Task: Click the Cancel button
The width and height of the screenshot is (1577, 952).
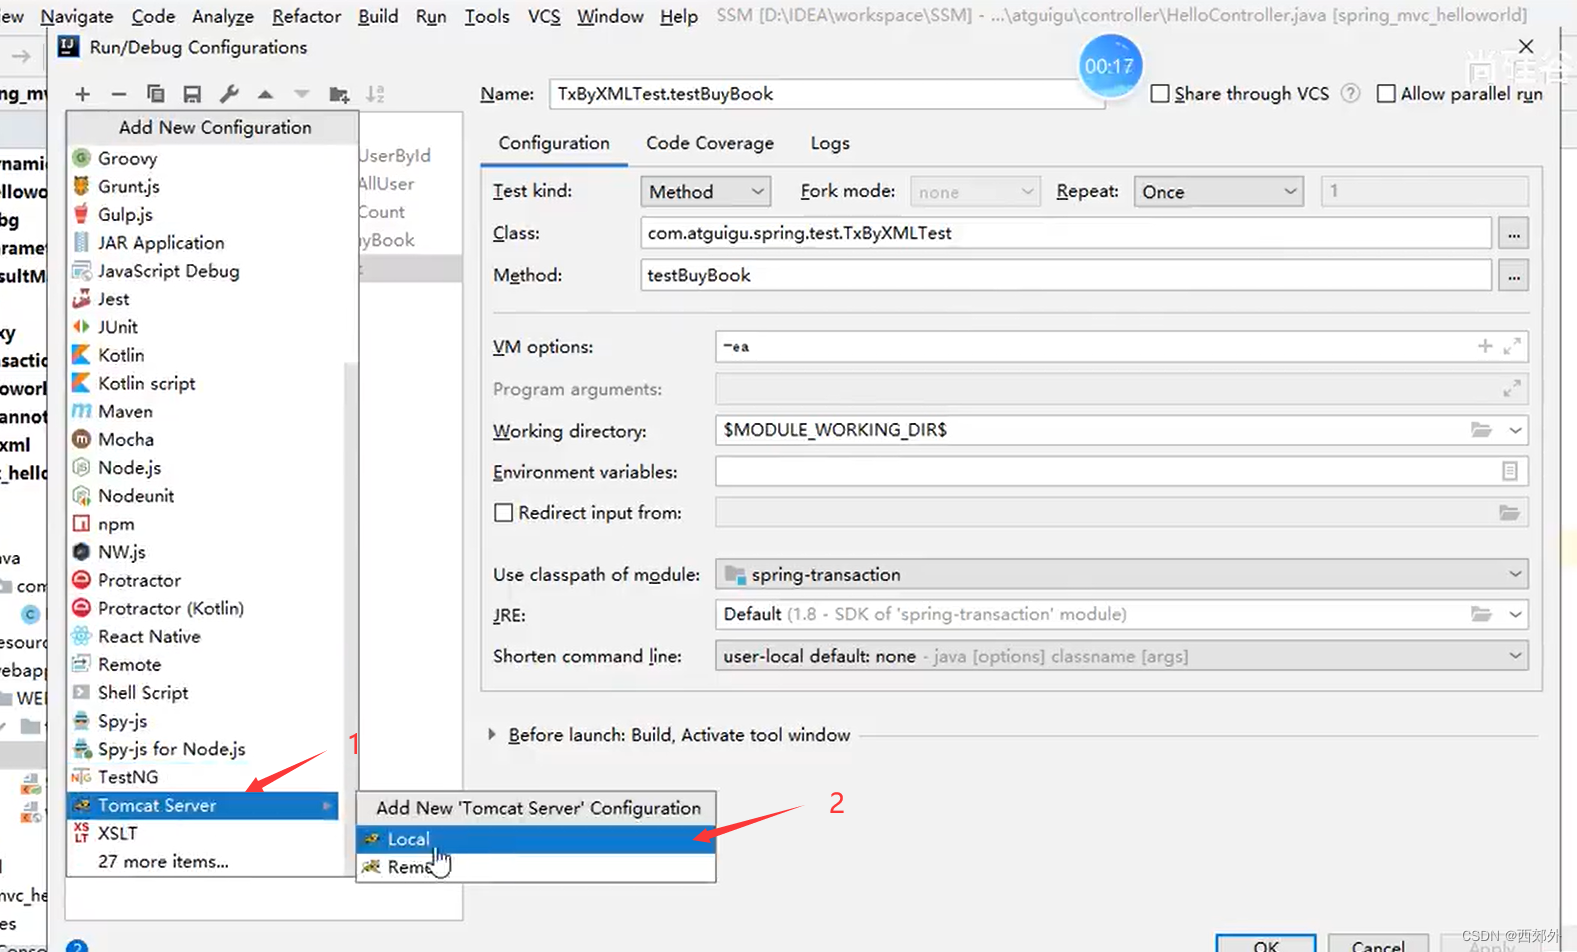Action: click(1377, 945)
